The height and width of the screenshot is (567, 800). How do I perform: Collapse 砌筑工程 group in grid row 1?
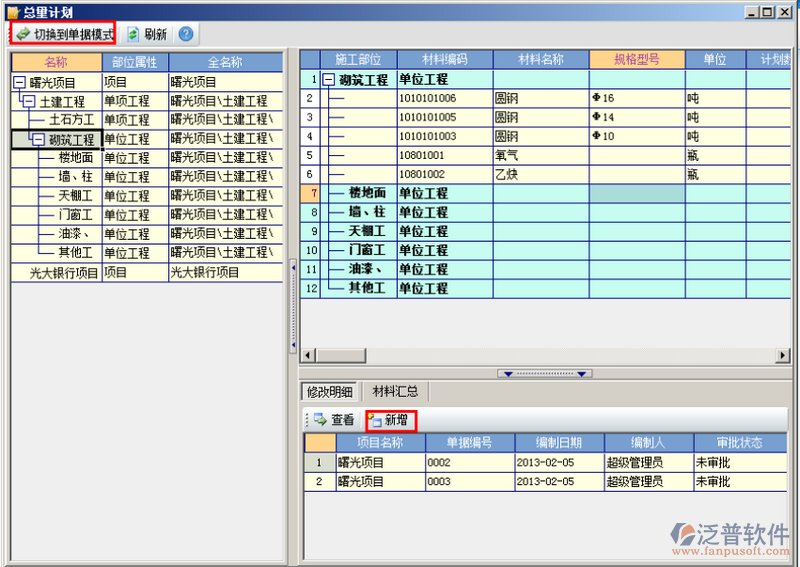(x=328, y=80)
